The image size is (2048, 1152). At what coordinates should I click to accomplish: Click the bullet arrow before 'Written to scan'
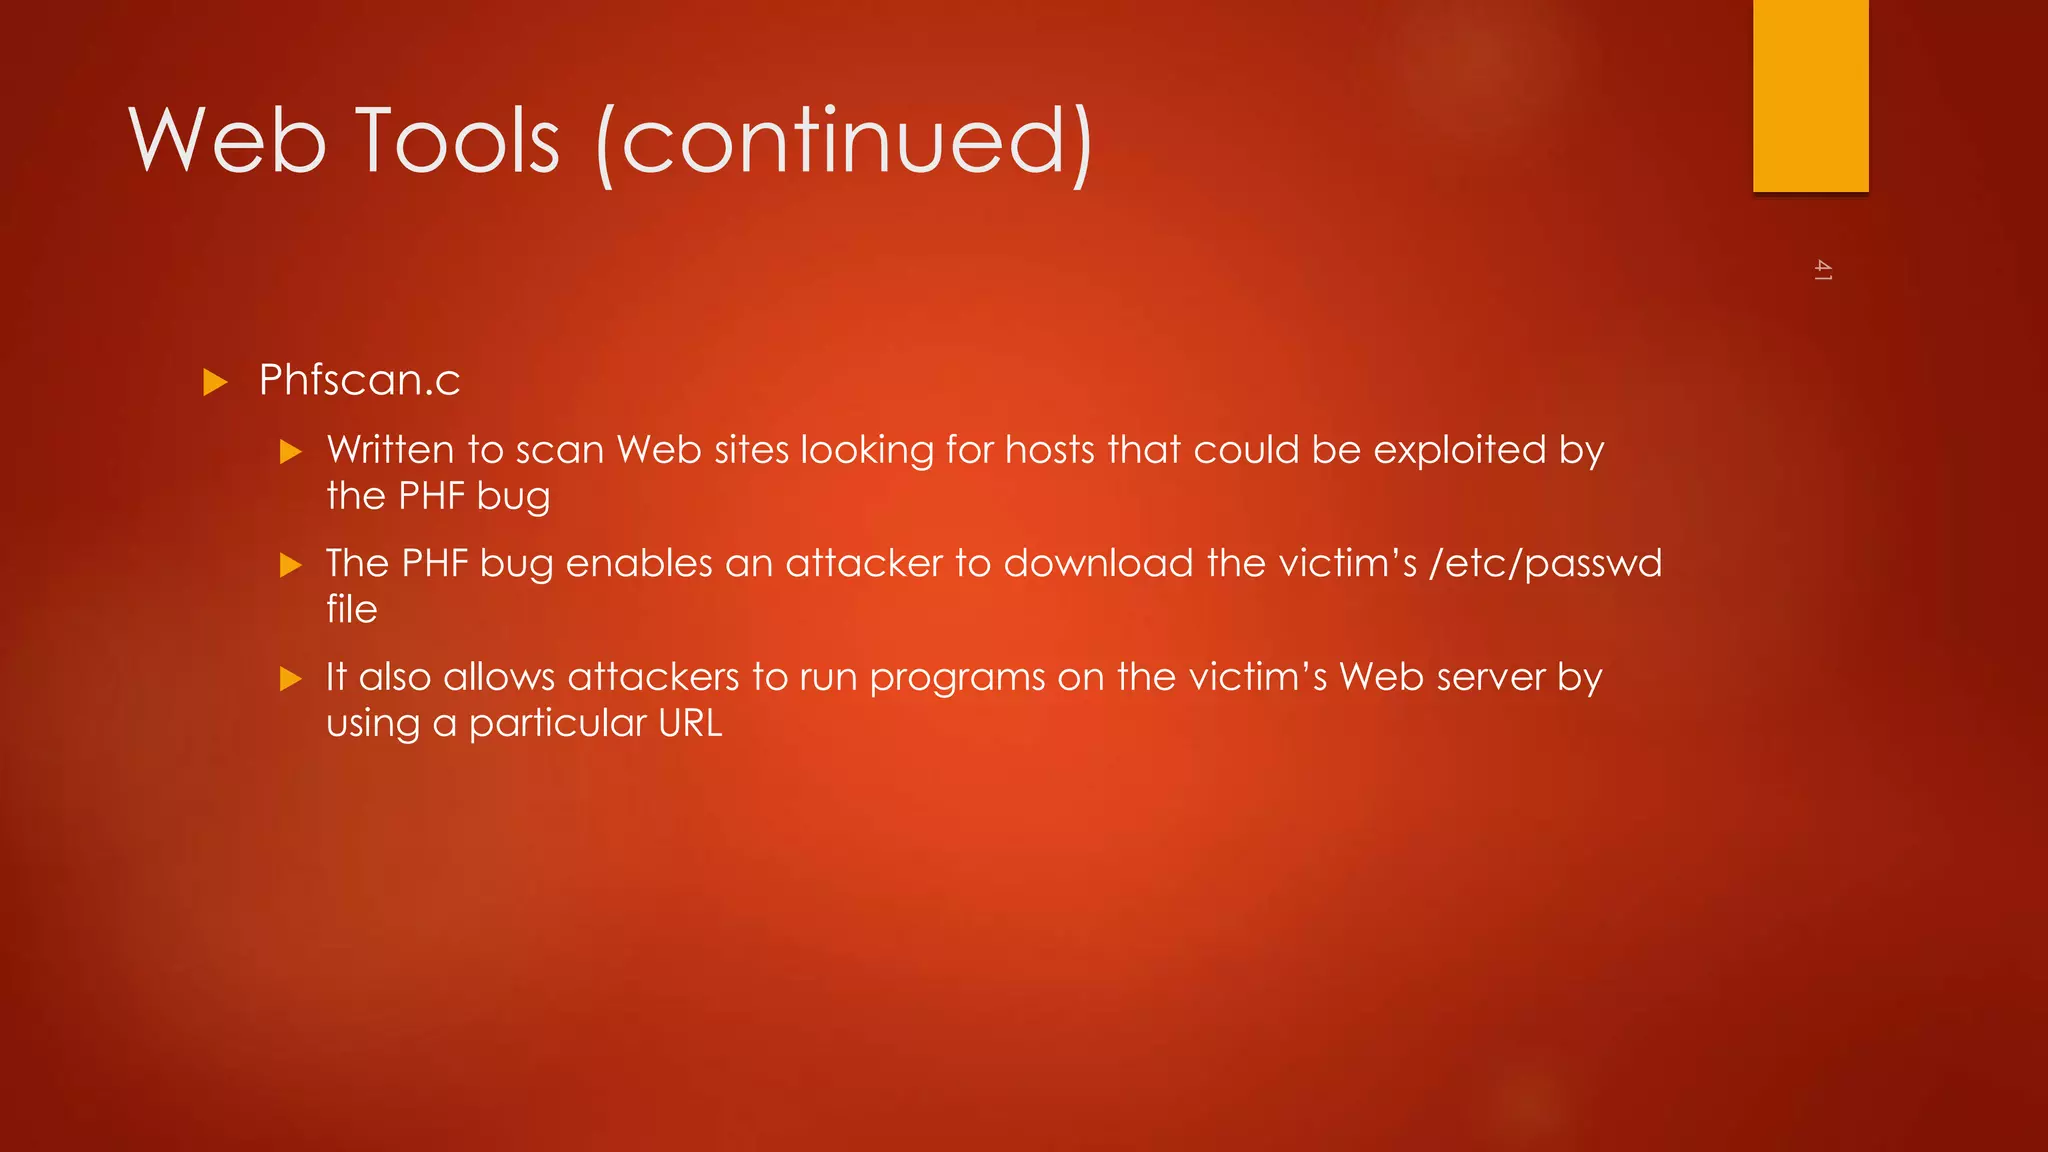291,452
